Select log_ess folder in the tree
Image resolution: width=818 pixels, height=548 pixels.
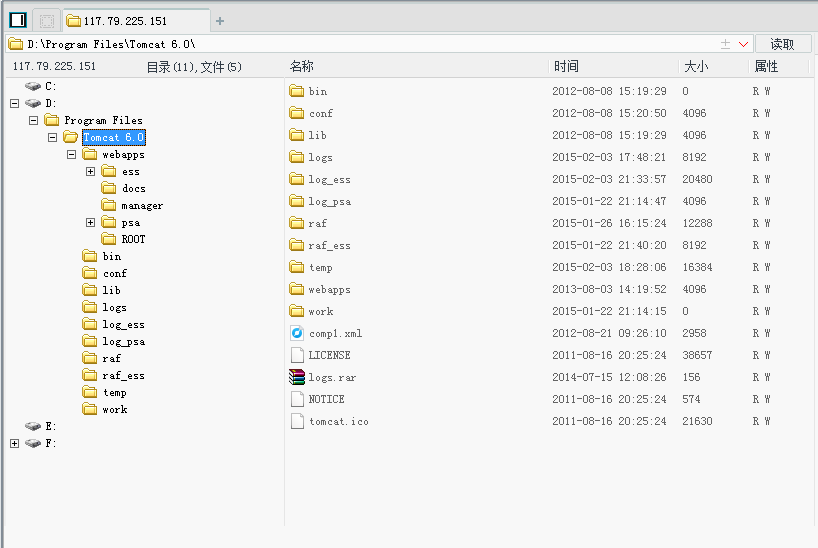pos(123,325)
